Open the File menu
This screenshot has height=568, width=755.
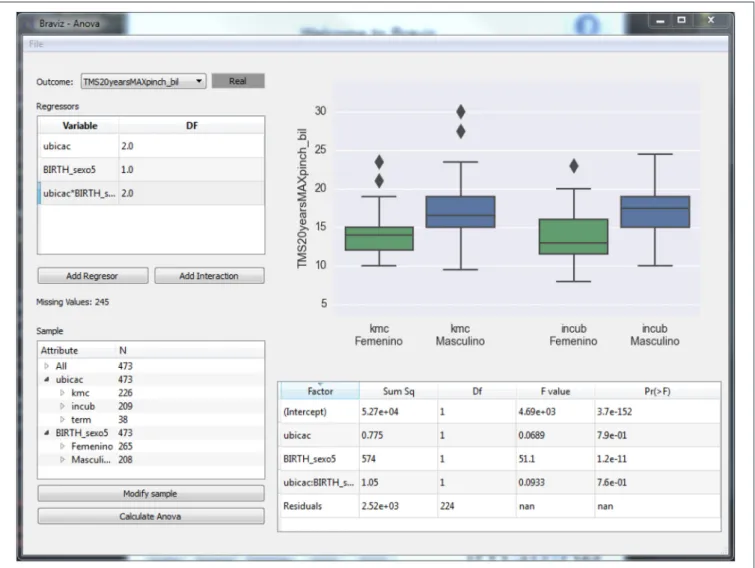pos(36,44)
